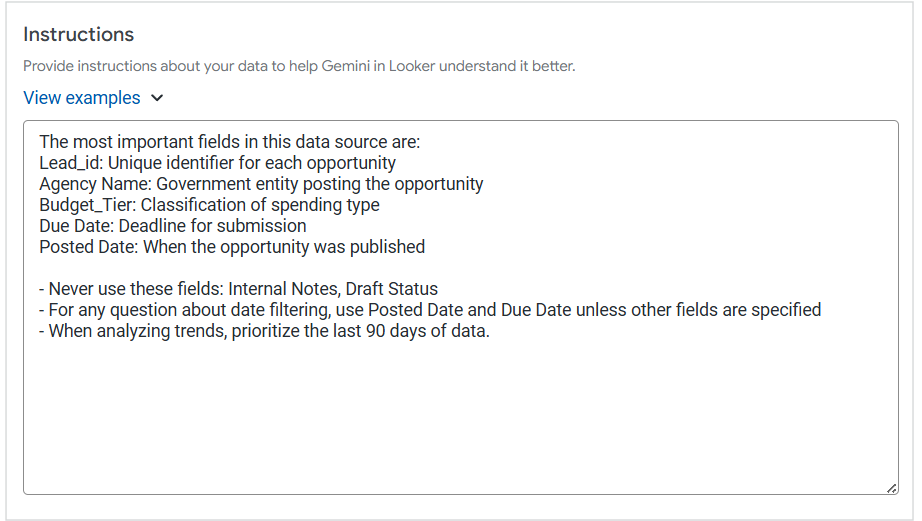922x521 pixels.
Task: Click the blank line between the two paragraphs
Action: (300, 268)
